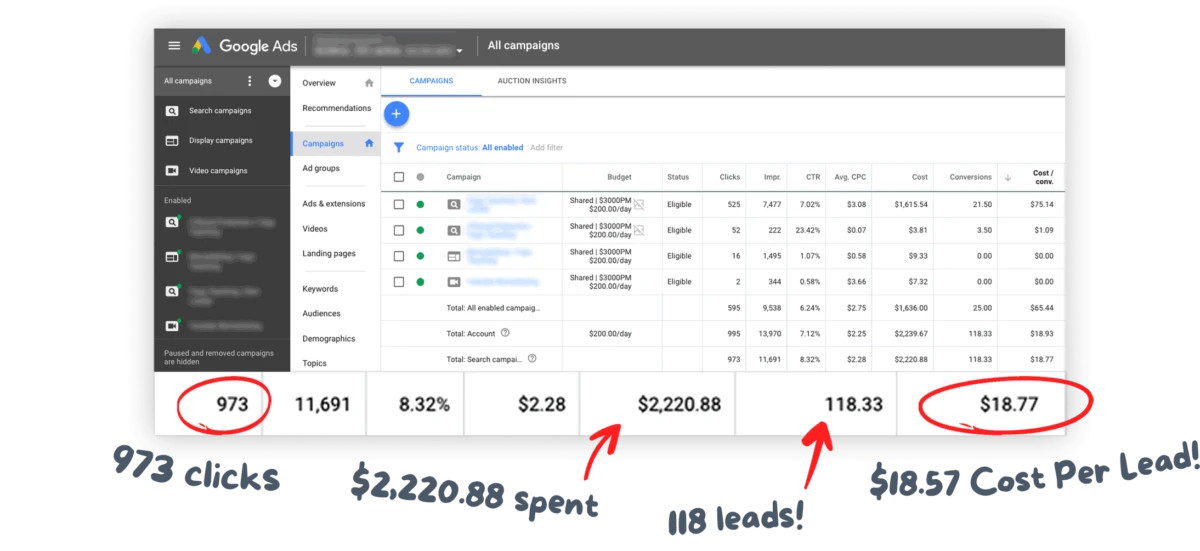Screen dimensions: 1200x551
Task: Open the hamburger main menu
Action: (x=174, y=46)
